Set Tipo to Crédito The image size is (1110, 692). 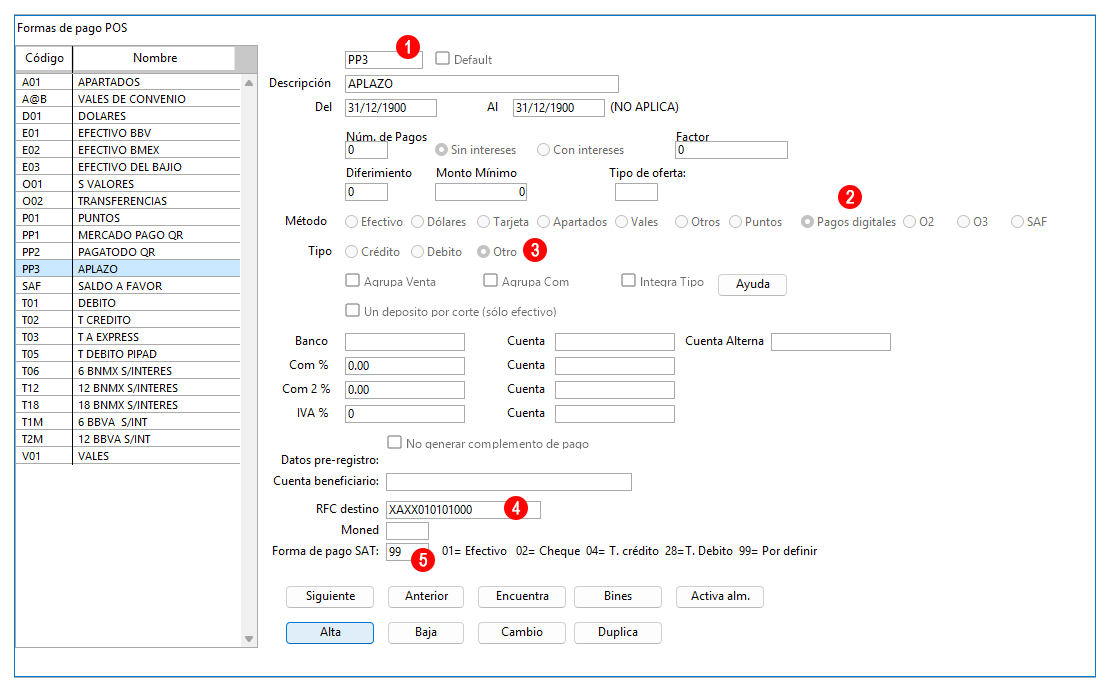pyautogui.click(x=352, y=252)
